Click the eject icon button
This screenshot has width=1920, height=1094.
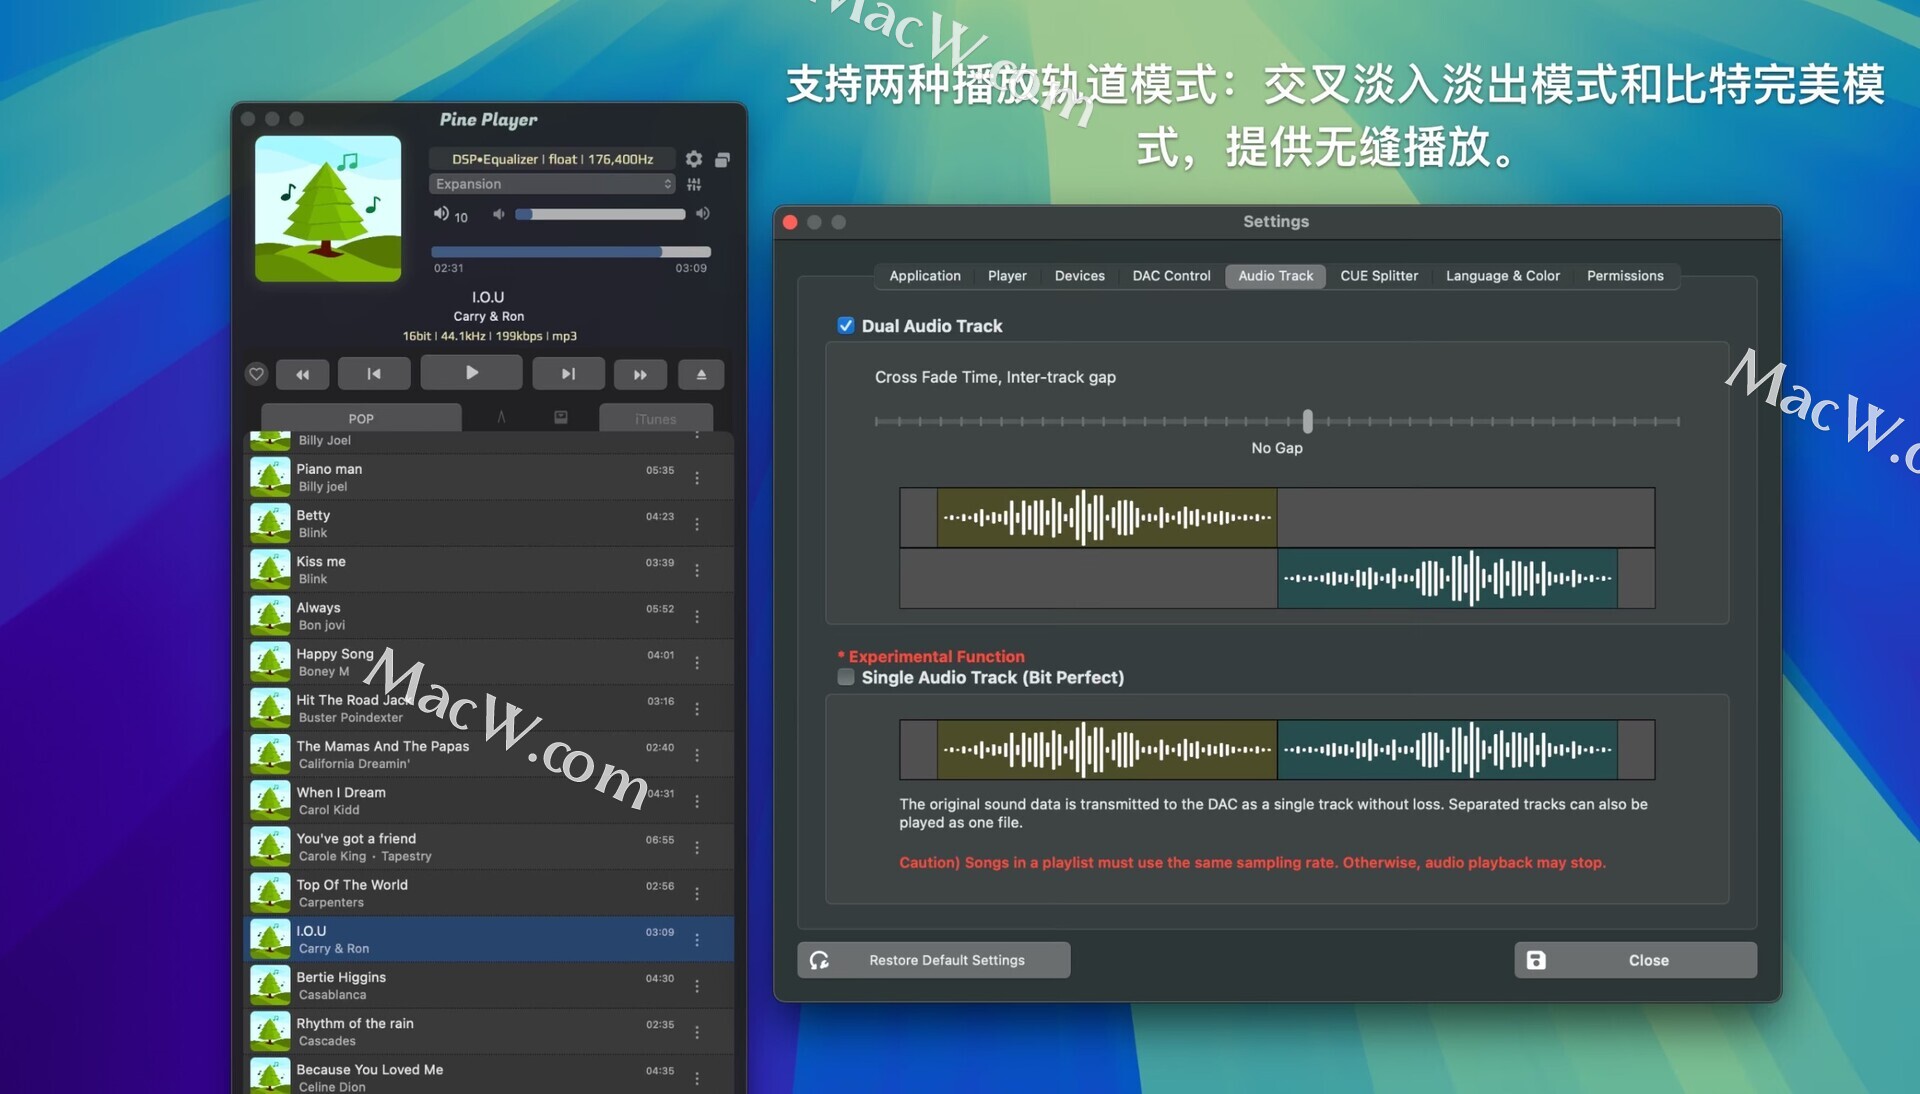pyautogui.click(x=701, y=374)
